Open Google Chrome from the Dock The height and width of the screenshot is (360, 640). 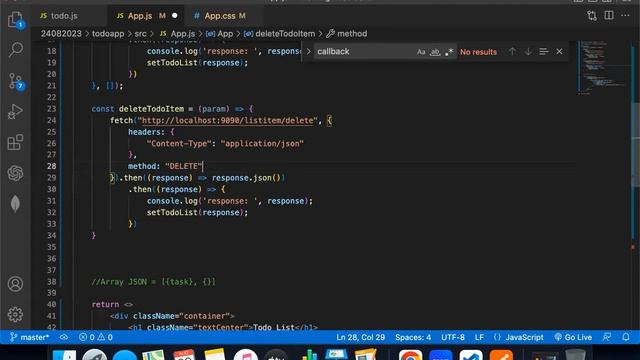pos(411,355)
